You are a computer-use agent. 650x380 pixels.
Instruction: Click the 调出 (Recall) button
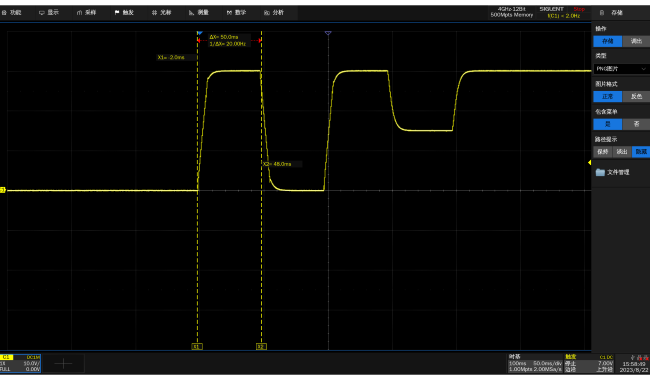[x=636, y=41]
